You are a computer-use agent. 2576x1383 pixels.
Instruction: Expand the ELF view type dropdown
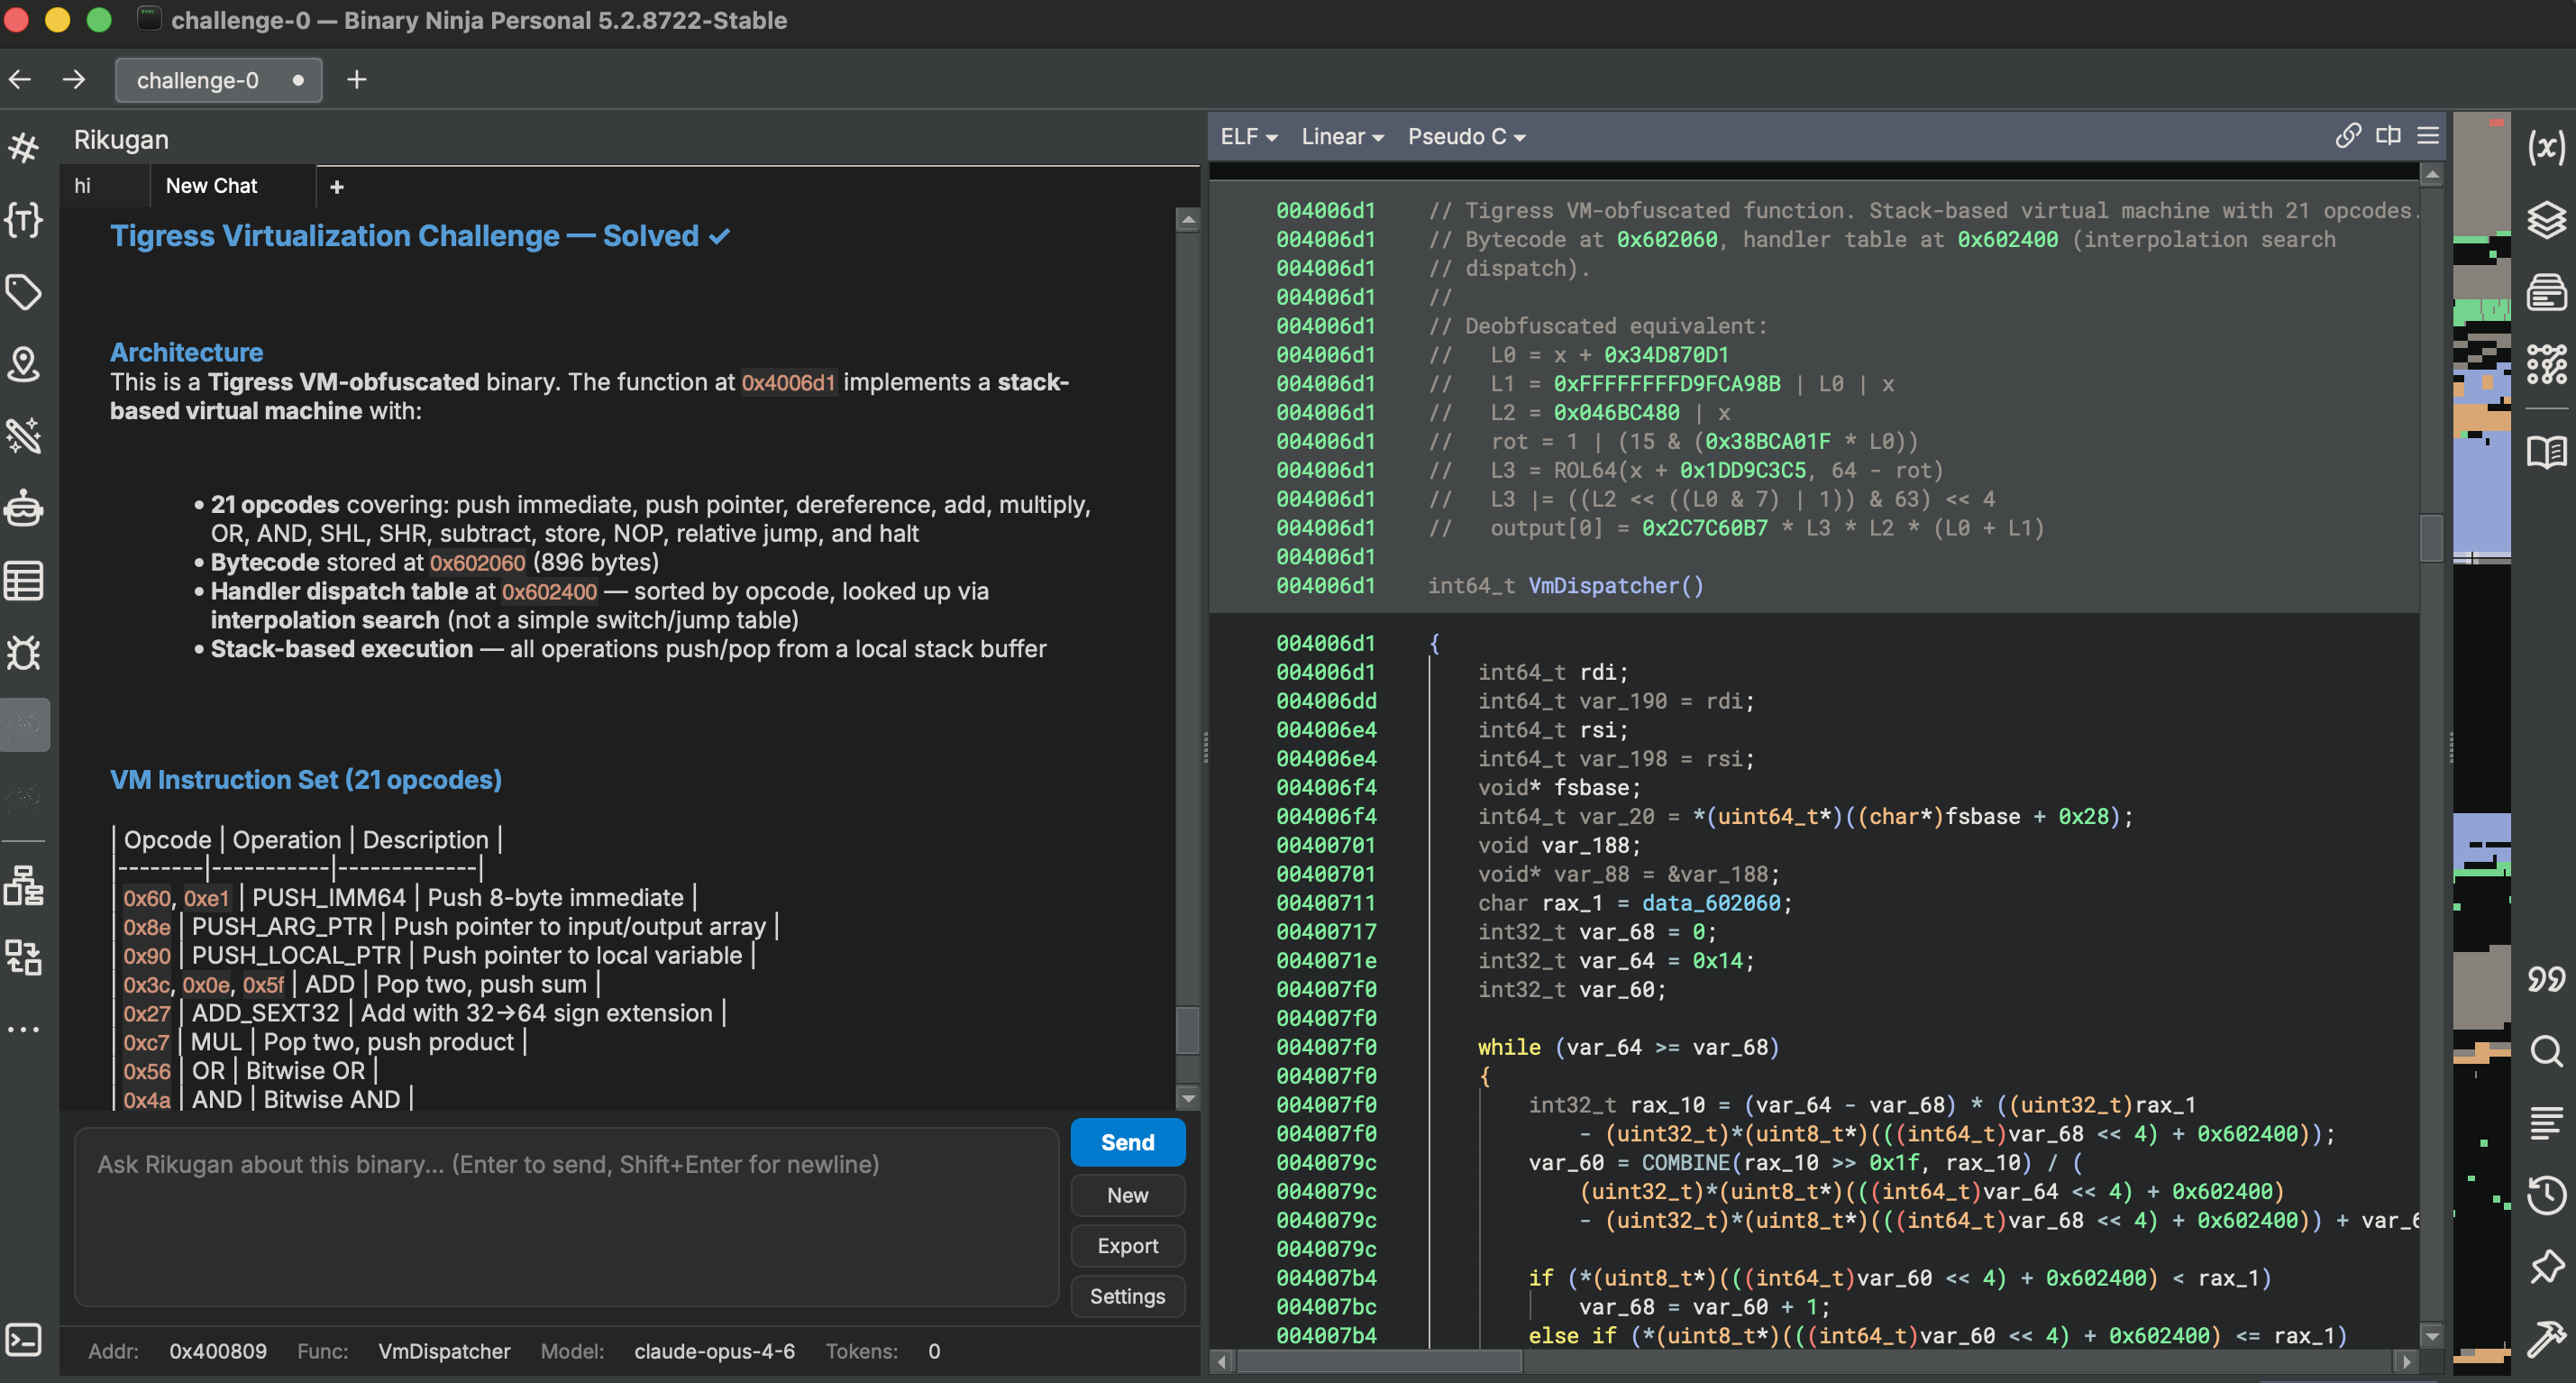pyautogui.click(x=1248, y=137)
